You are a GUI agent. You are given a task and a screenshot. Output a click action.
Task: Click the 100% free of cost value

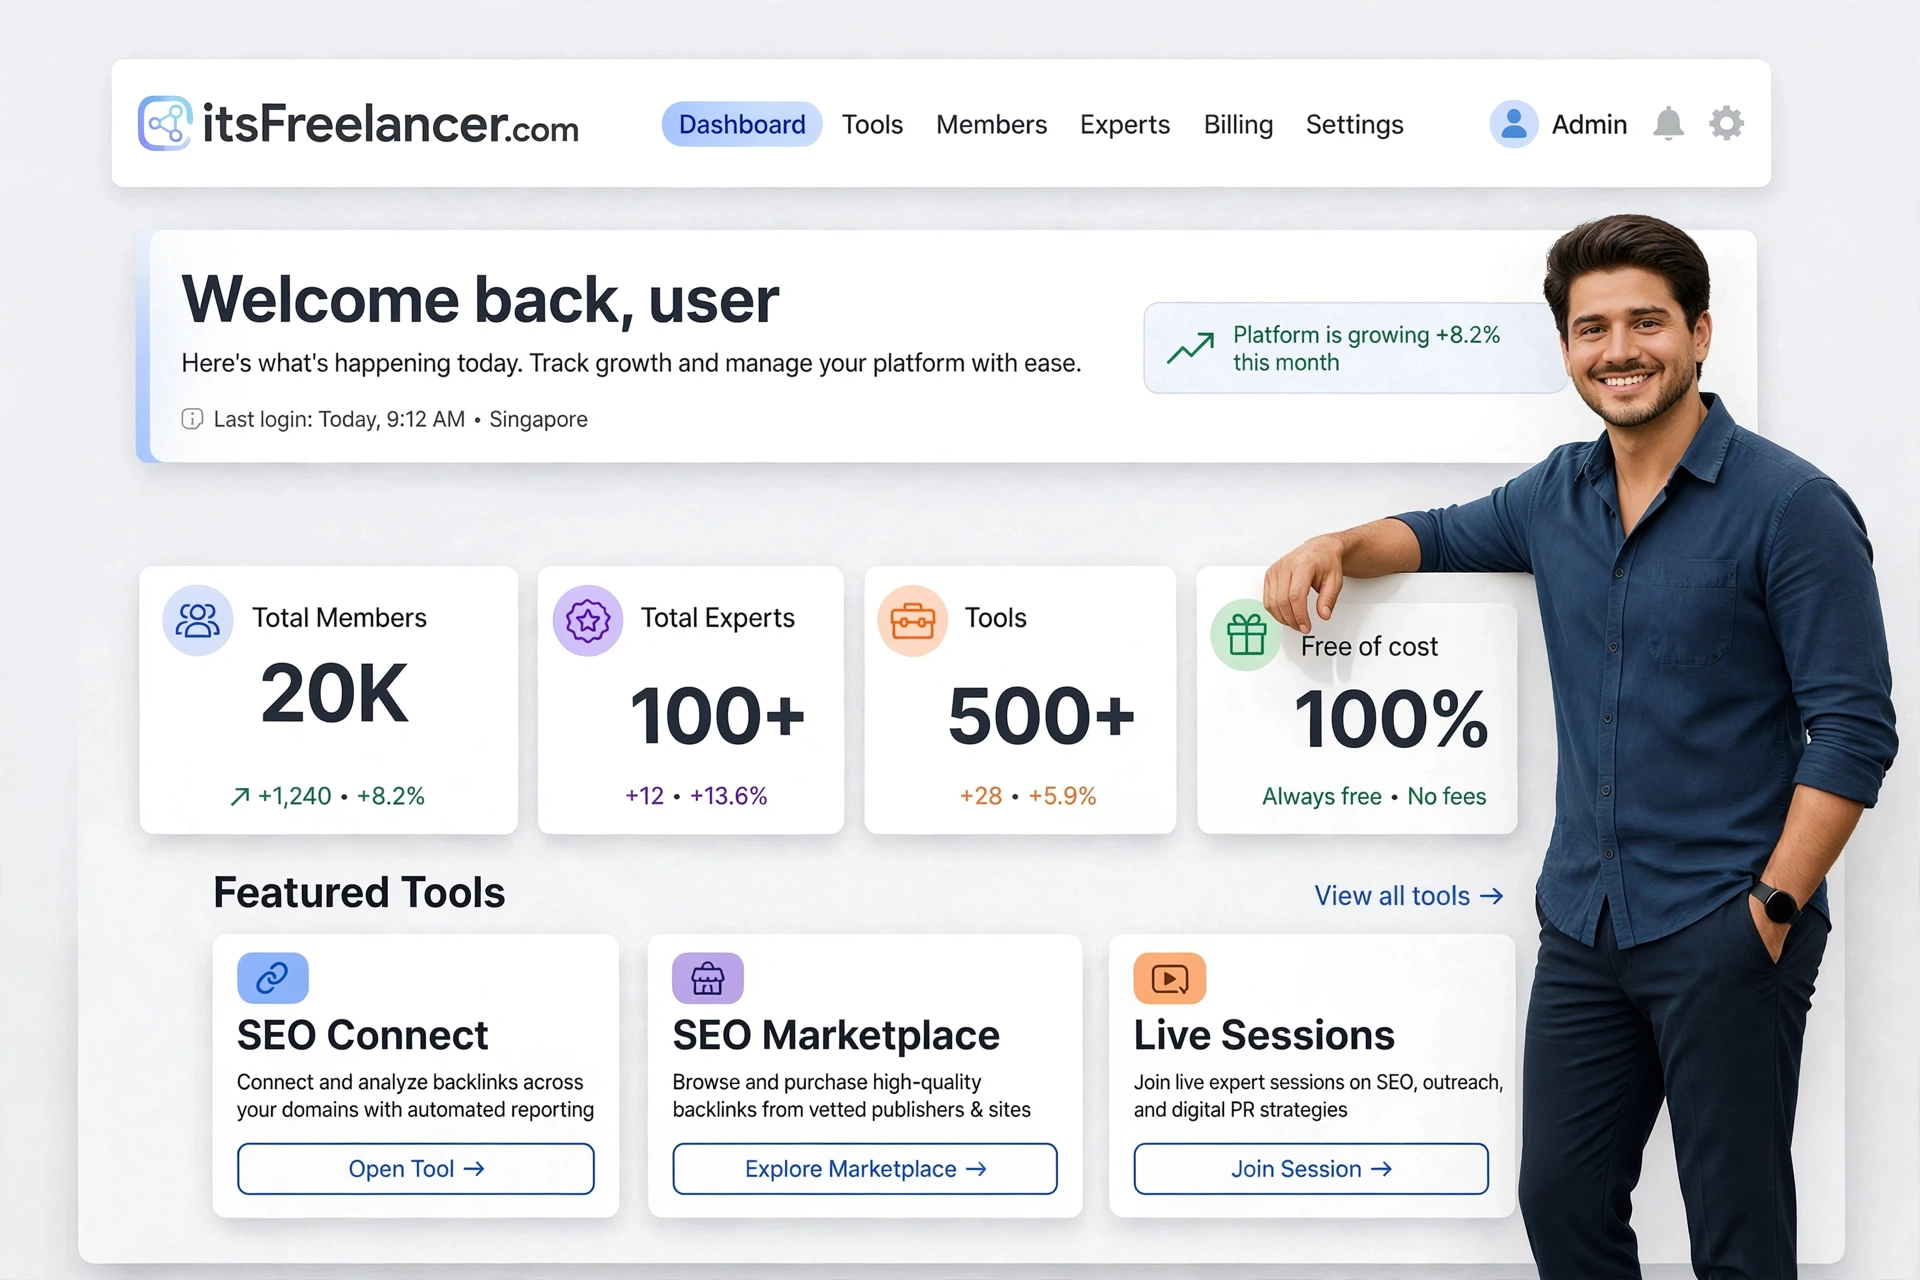click(x=1391, y=719)
